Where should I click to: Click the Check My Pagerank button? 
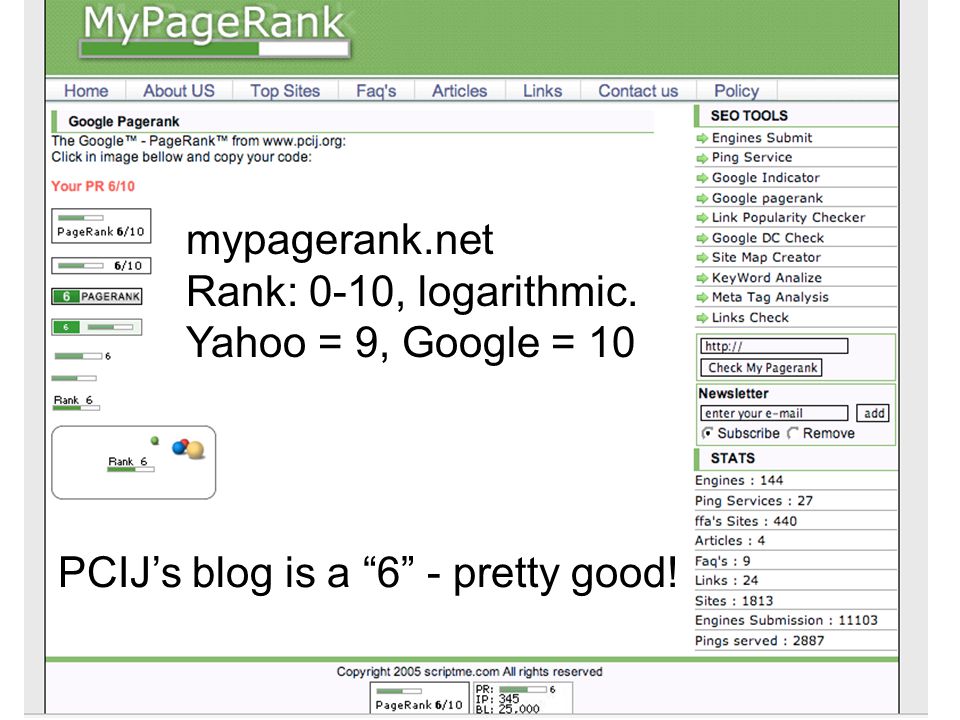pos(761,367)
